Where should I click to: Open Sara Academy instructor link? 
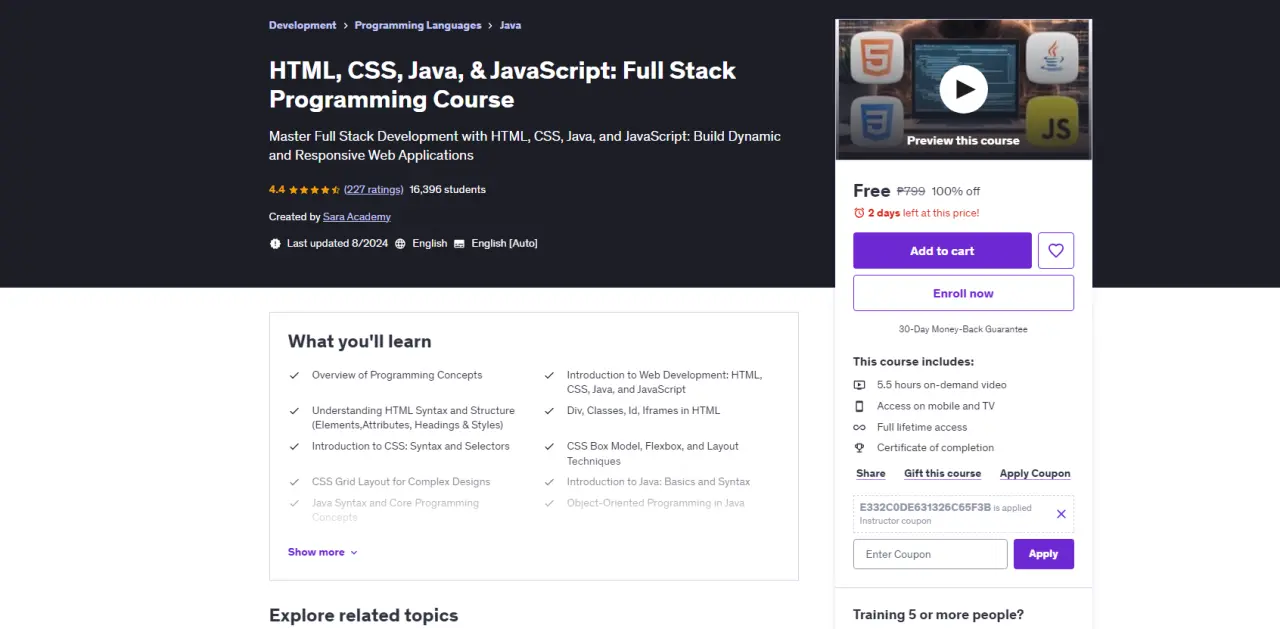(357, 216)
